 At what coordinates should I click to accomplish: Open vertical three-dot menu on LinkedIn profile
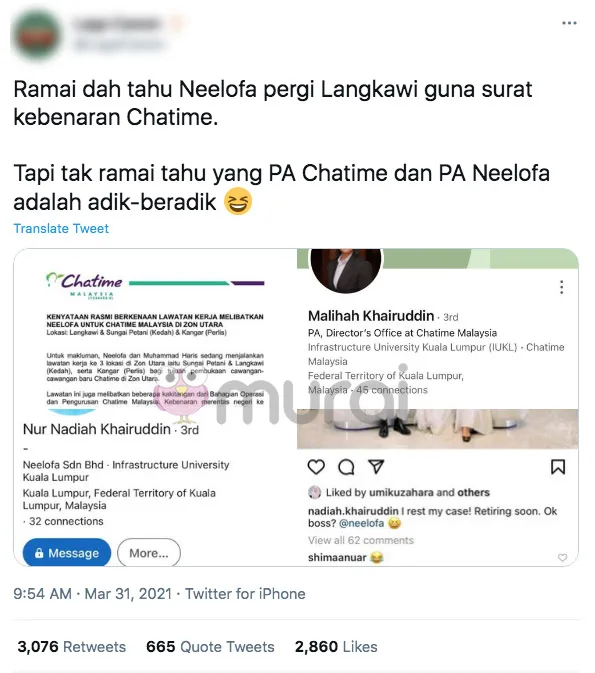(x=562, y=287)
